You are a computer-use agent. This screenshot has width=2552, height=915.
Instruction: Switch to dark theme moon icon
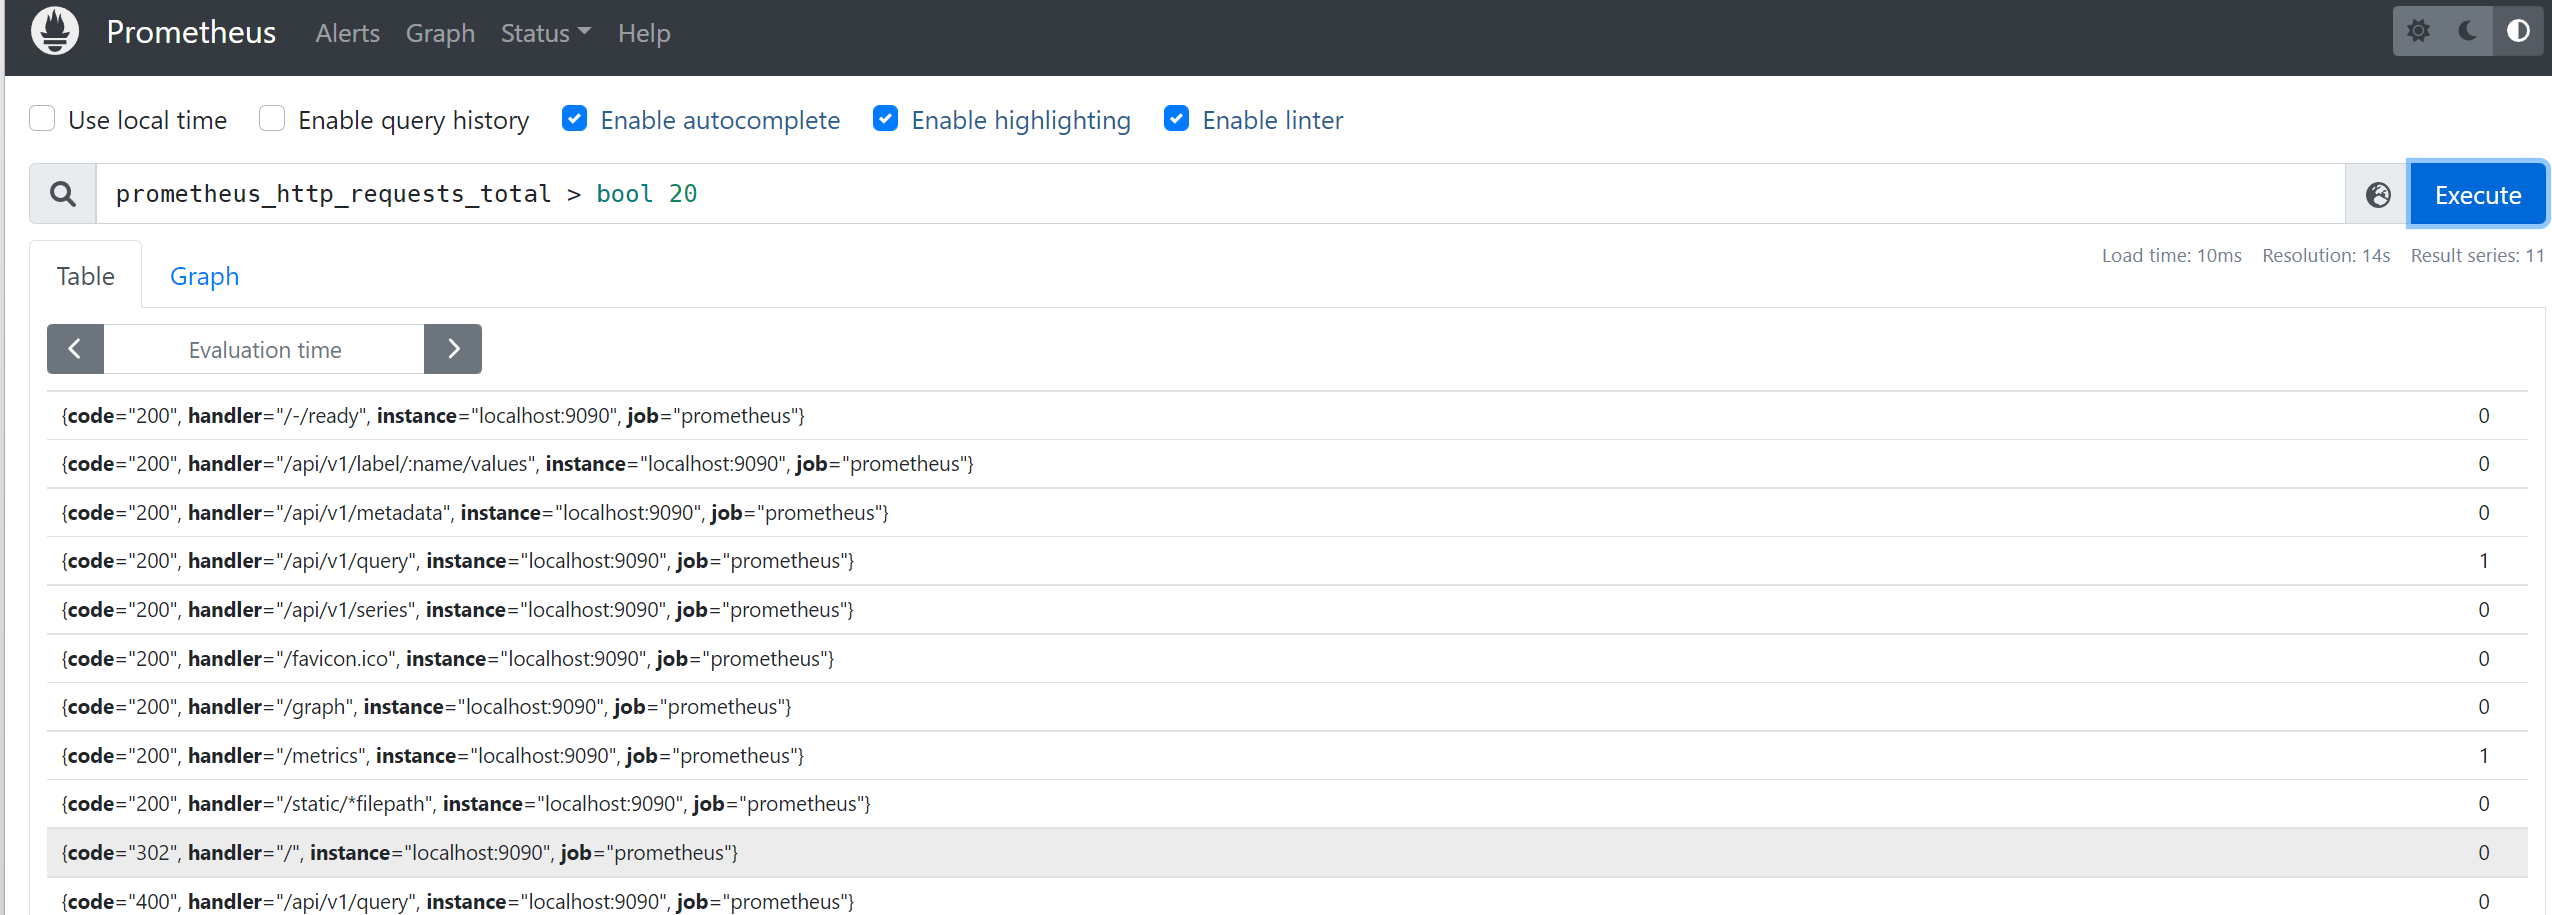pyautogui.click(x=2468, y=31)
